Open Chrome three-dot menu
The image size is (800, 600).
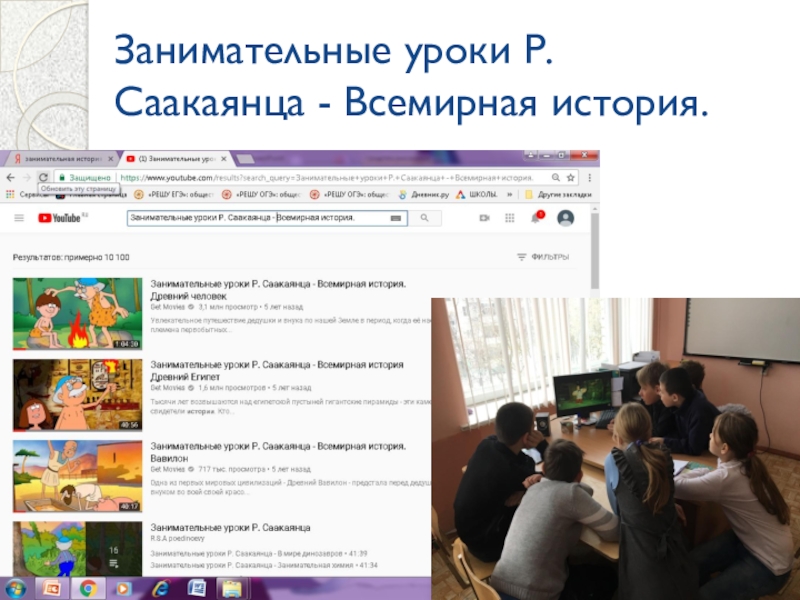tap(590, 178)
